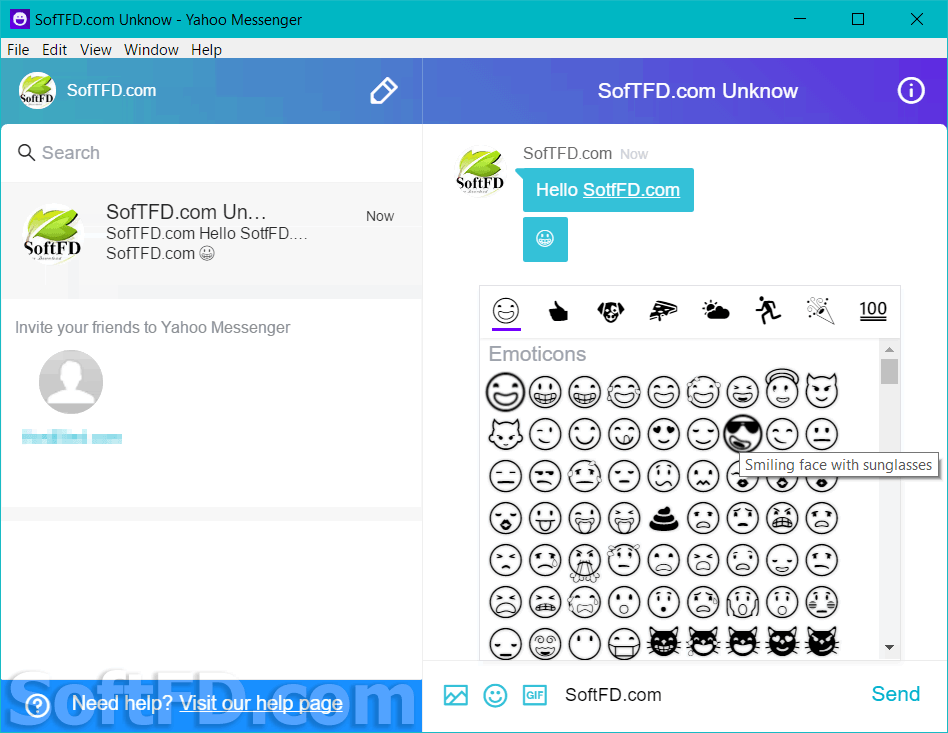Insert the neutral straight-mouth face emoji
Screen dimensions: 948x733
click(x=822, y=434)
